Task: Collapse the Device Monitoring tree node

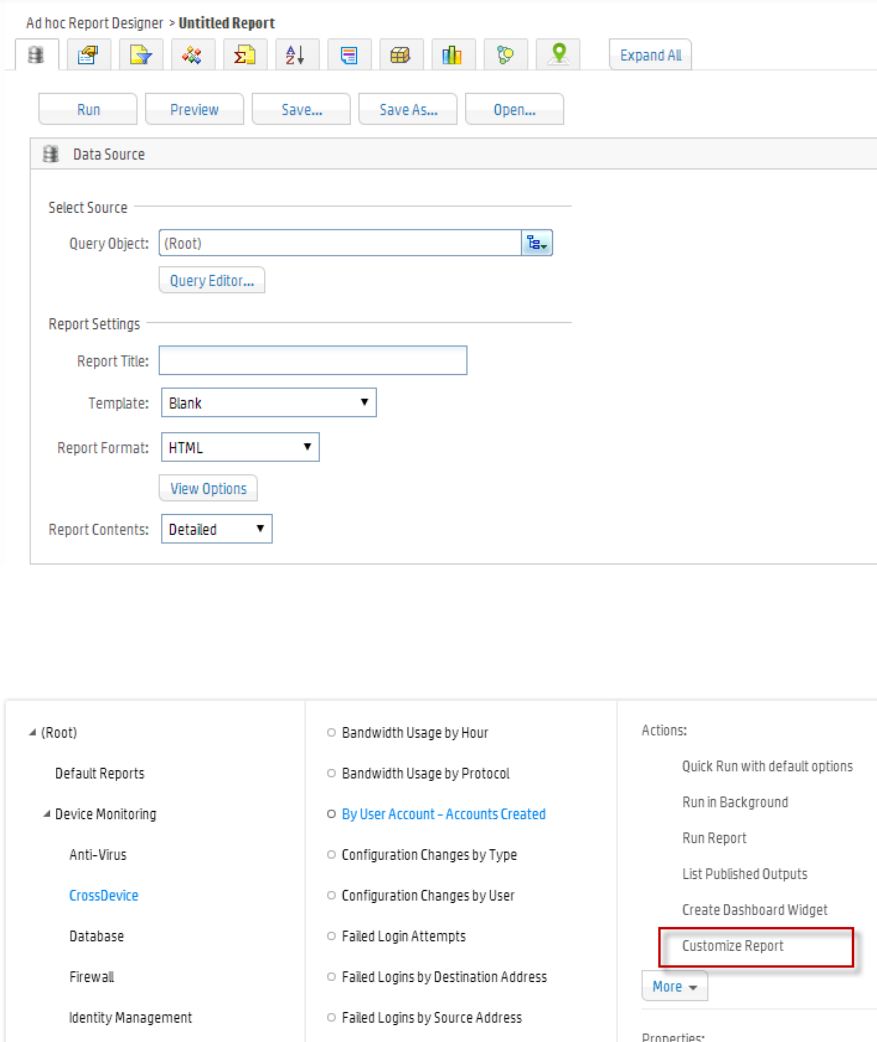Action: 47,814
